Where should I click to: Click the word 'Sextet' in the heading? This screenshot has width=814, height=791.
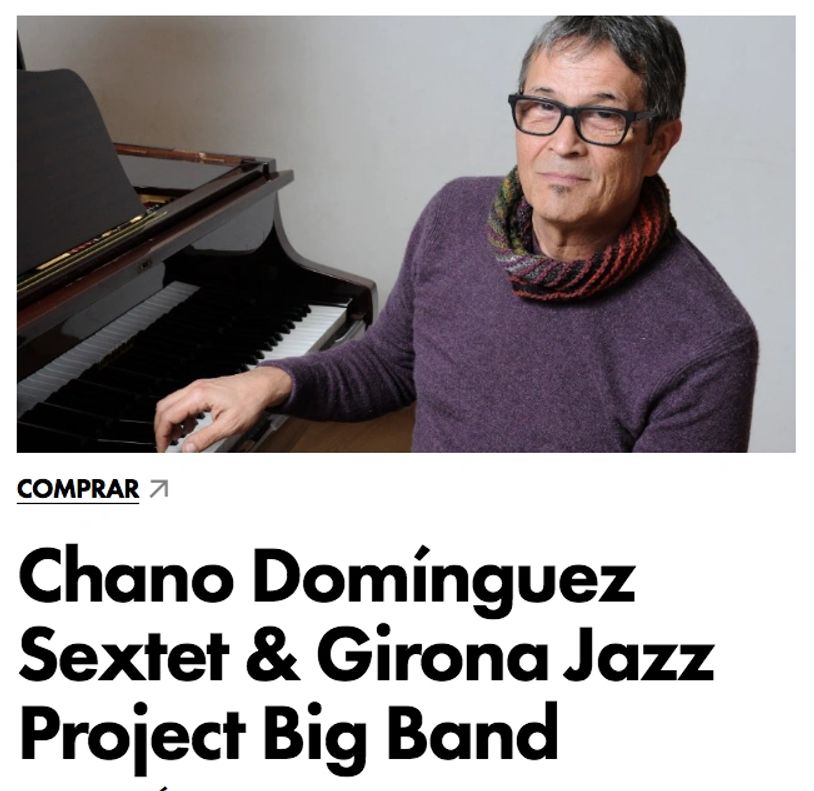point(124,655)
